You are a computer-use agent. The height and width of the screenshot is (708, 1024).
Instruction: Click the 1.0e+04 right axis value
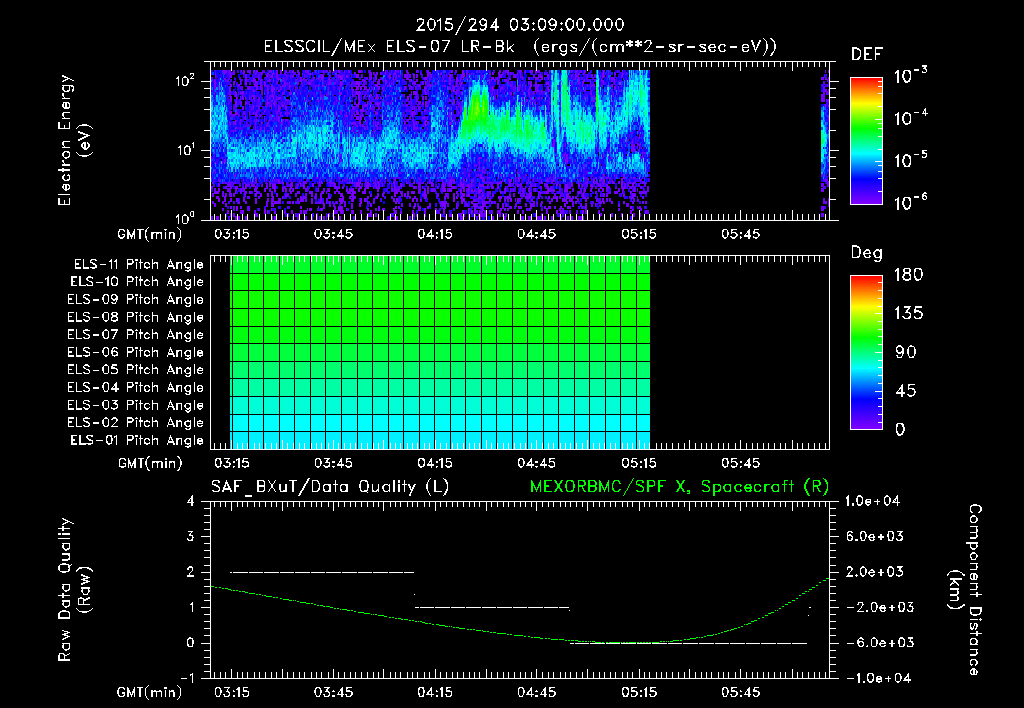(x=872, y=501)
